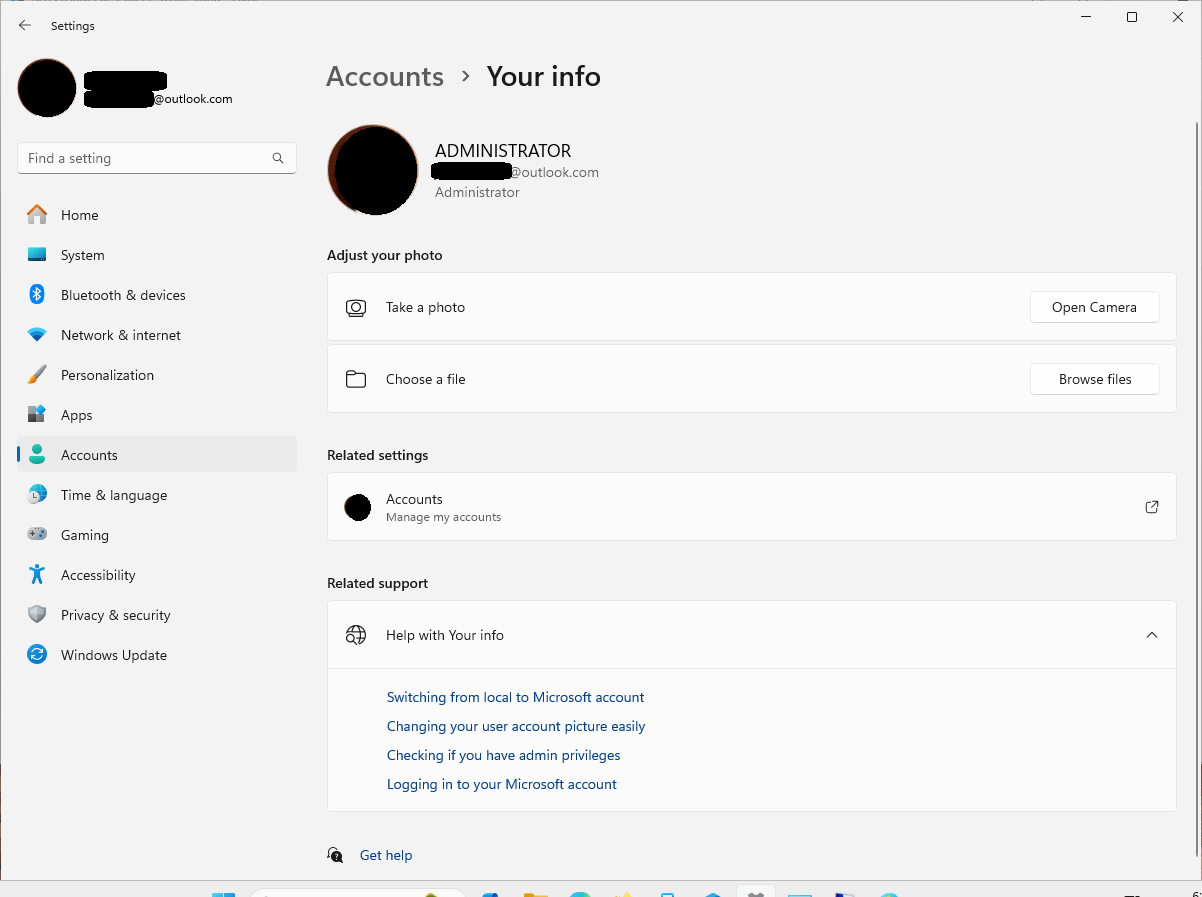Collapse the Help with Your info section
Image resolution: width=1202 pixels, height=897 pixels.
pos(1152,635)
